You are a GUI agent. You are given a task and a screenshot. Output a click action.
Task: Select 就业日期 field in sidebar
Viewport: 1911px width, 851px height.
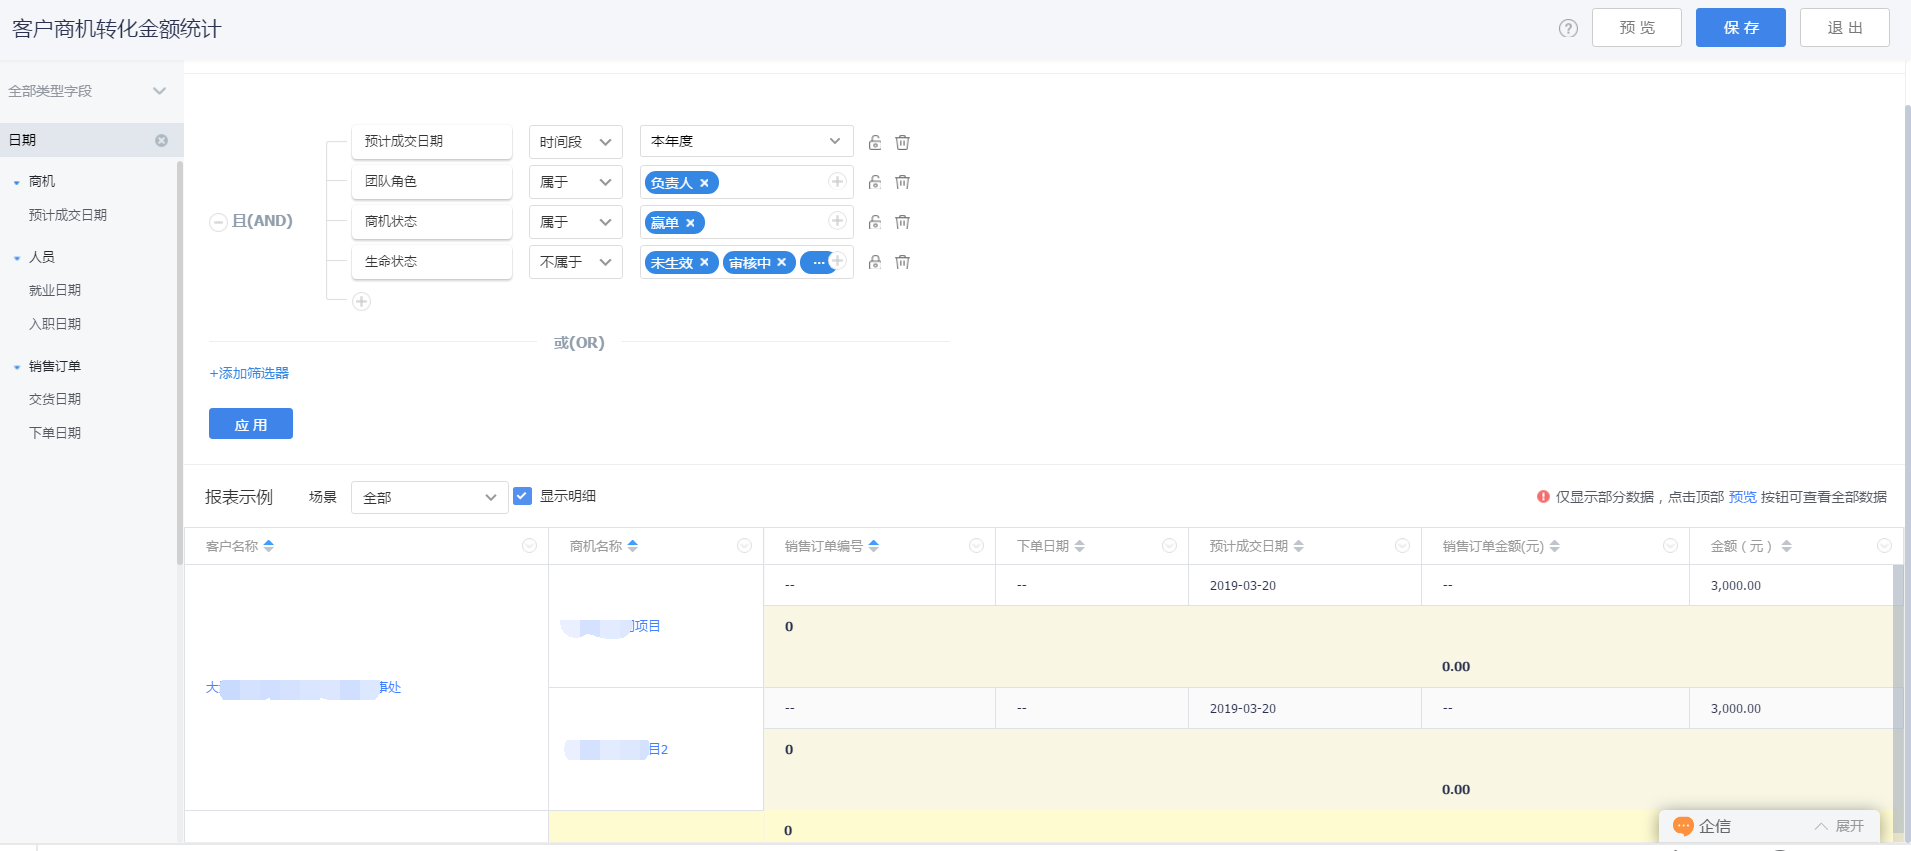coord(55,290)
